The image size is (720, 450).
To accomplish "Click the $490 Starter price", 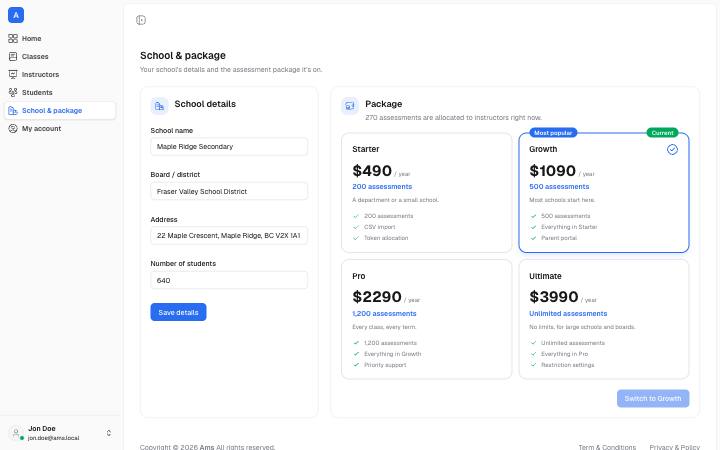I will [x=372, y=171].
